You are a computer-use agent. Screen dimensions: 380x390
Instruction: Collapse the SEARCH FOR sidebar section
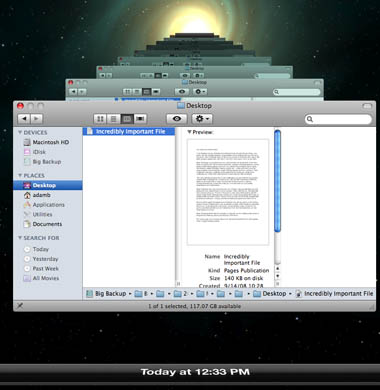coord(20,238)
